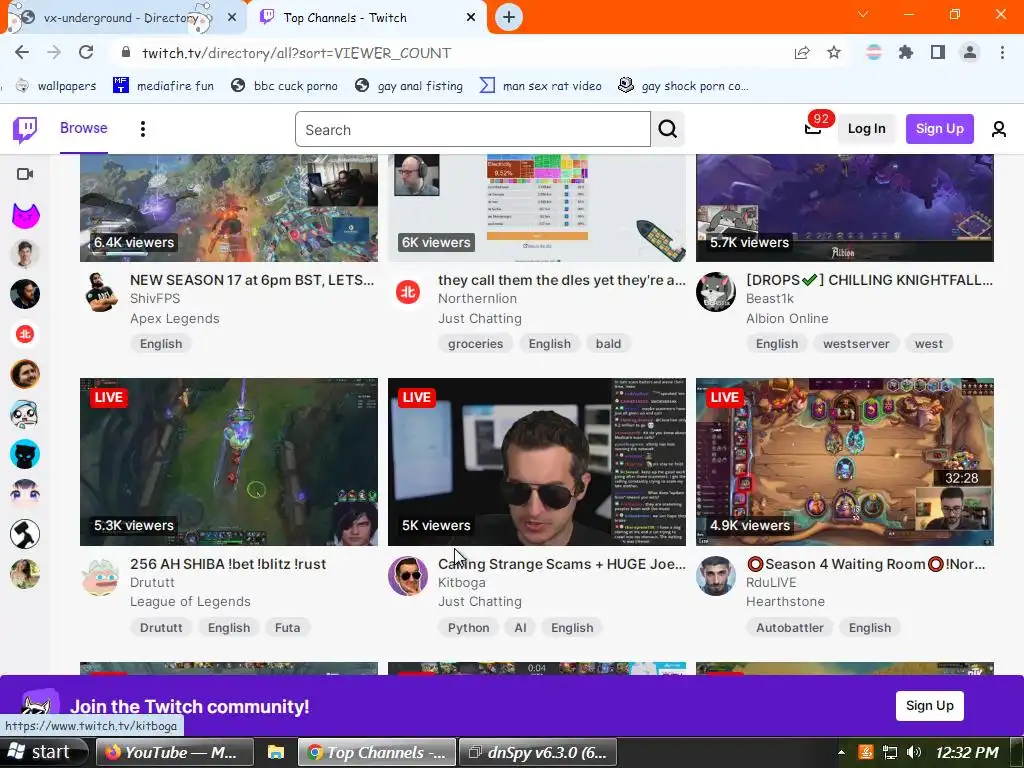Switch to the vx-underground Directory tab
The image size is (1024, 768).
(x=121, y=18)
